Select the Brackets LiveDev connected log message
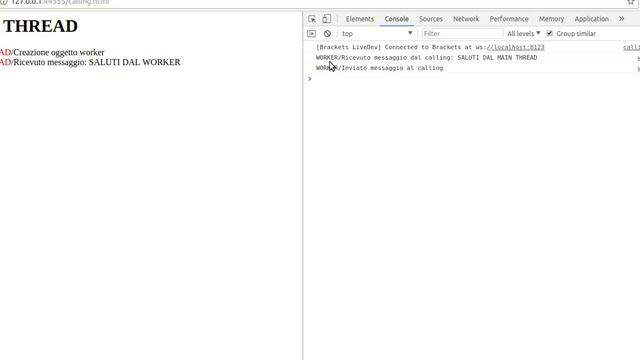 (x=430, y=47)
